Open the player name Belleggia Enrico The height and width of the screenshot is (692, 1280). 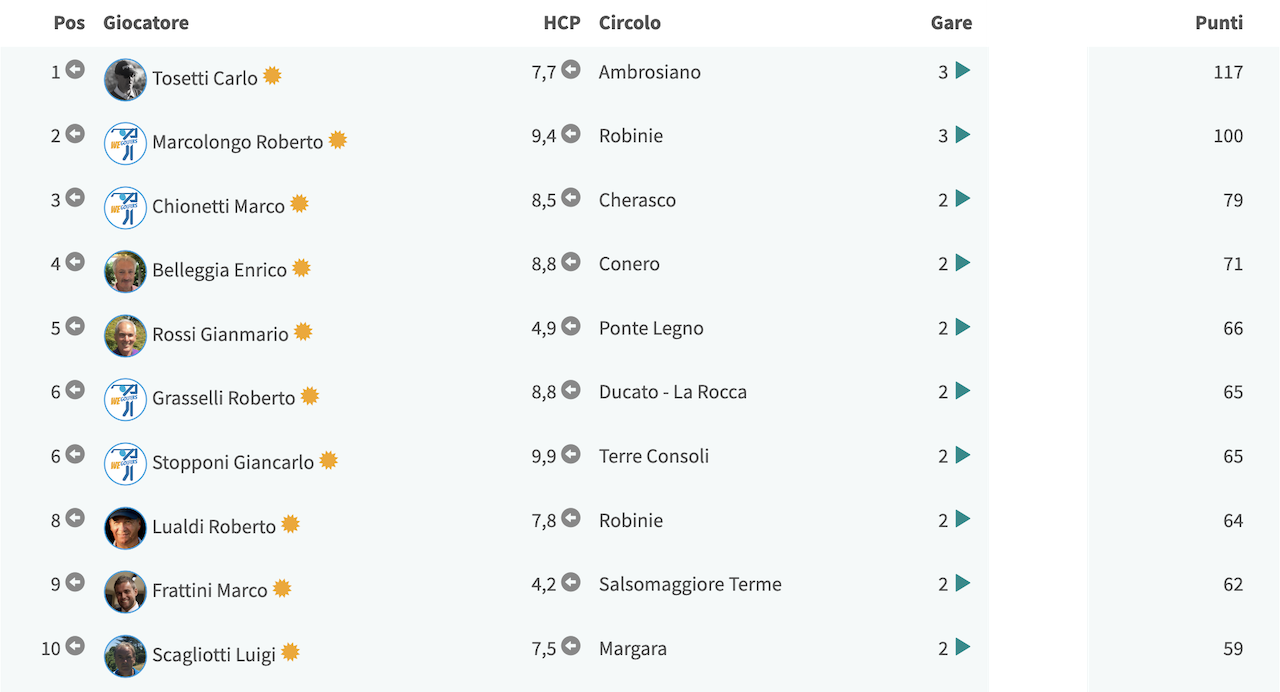[219, 270]
